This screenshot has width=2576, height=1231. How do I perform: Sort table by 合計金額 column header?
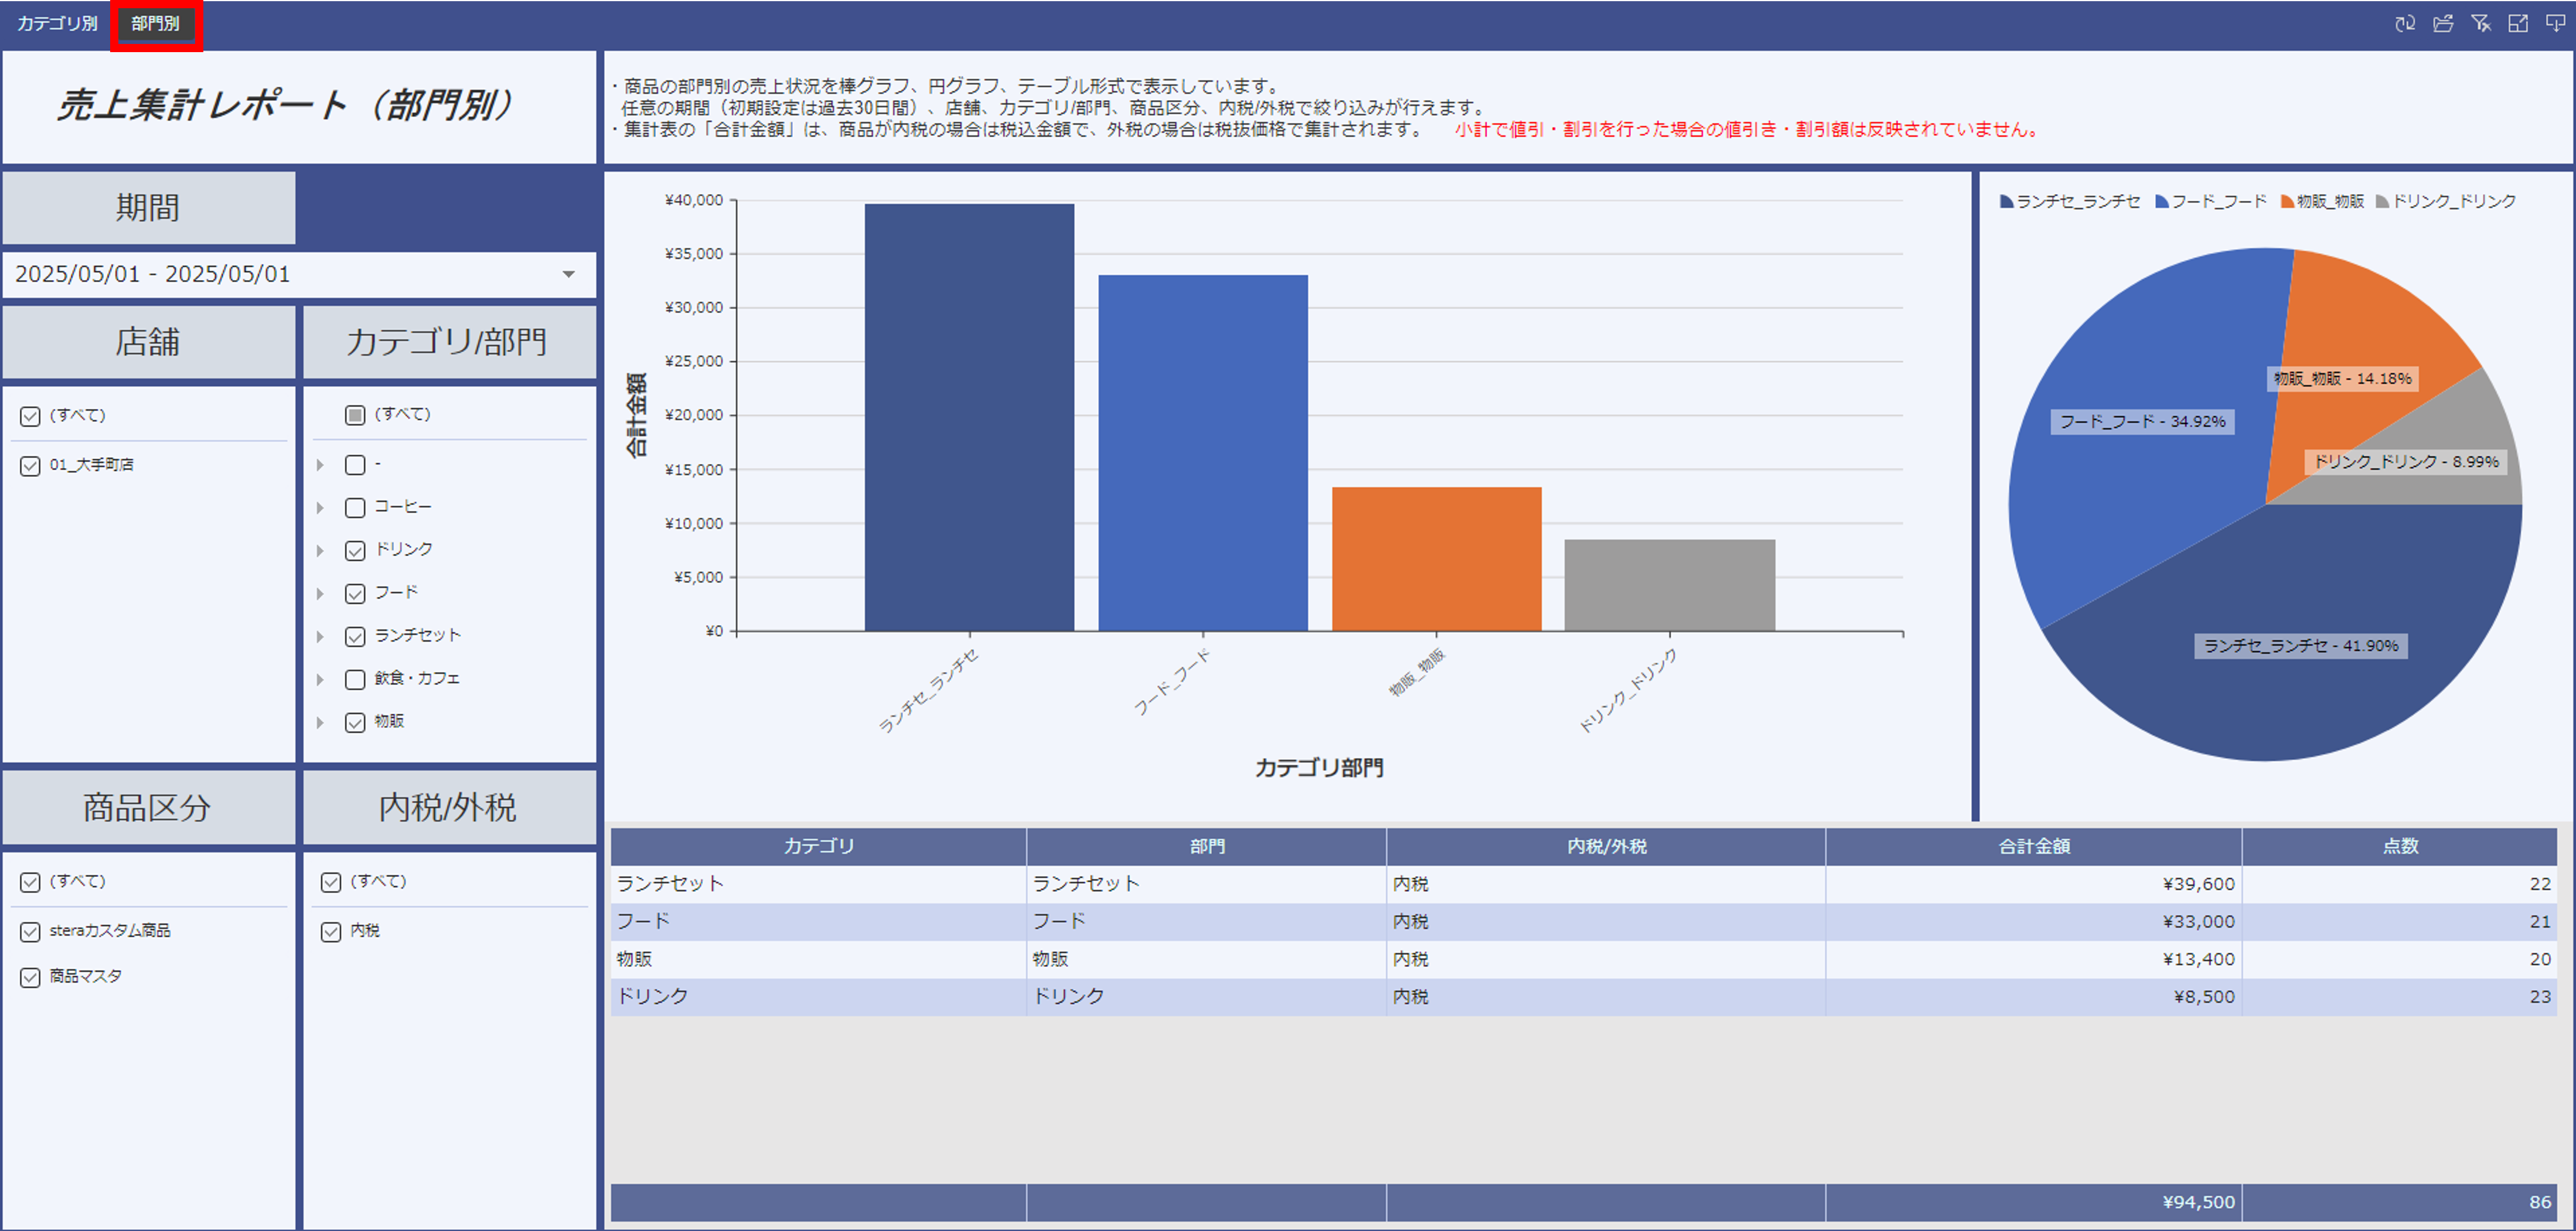[2033, 846]
